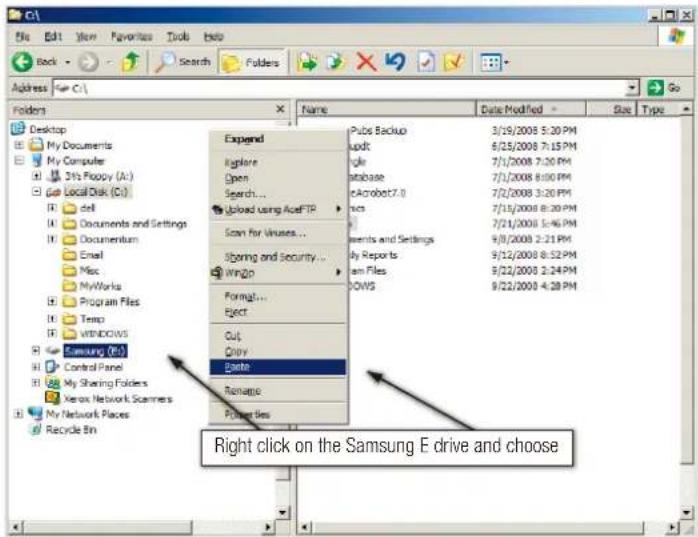Open the address bar dropdown arrow
The image size is (698, 537).
[632, 87]
